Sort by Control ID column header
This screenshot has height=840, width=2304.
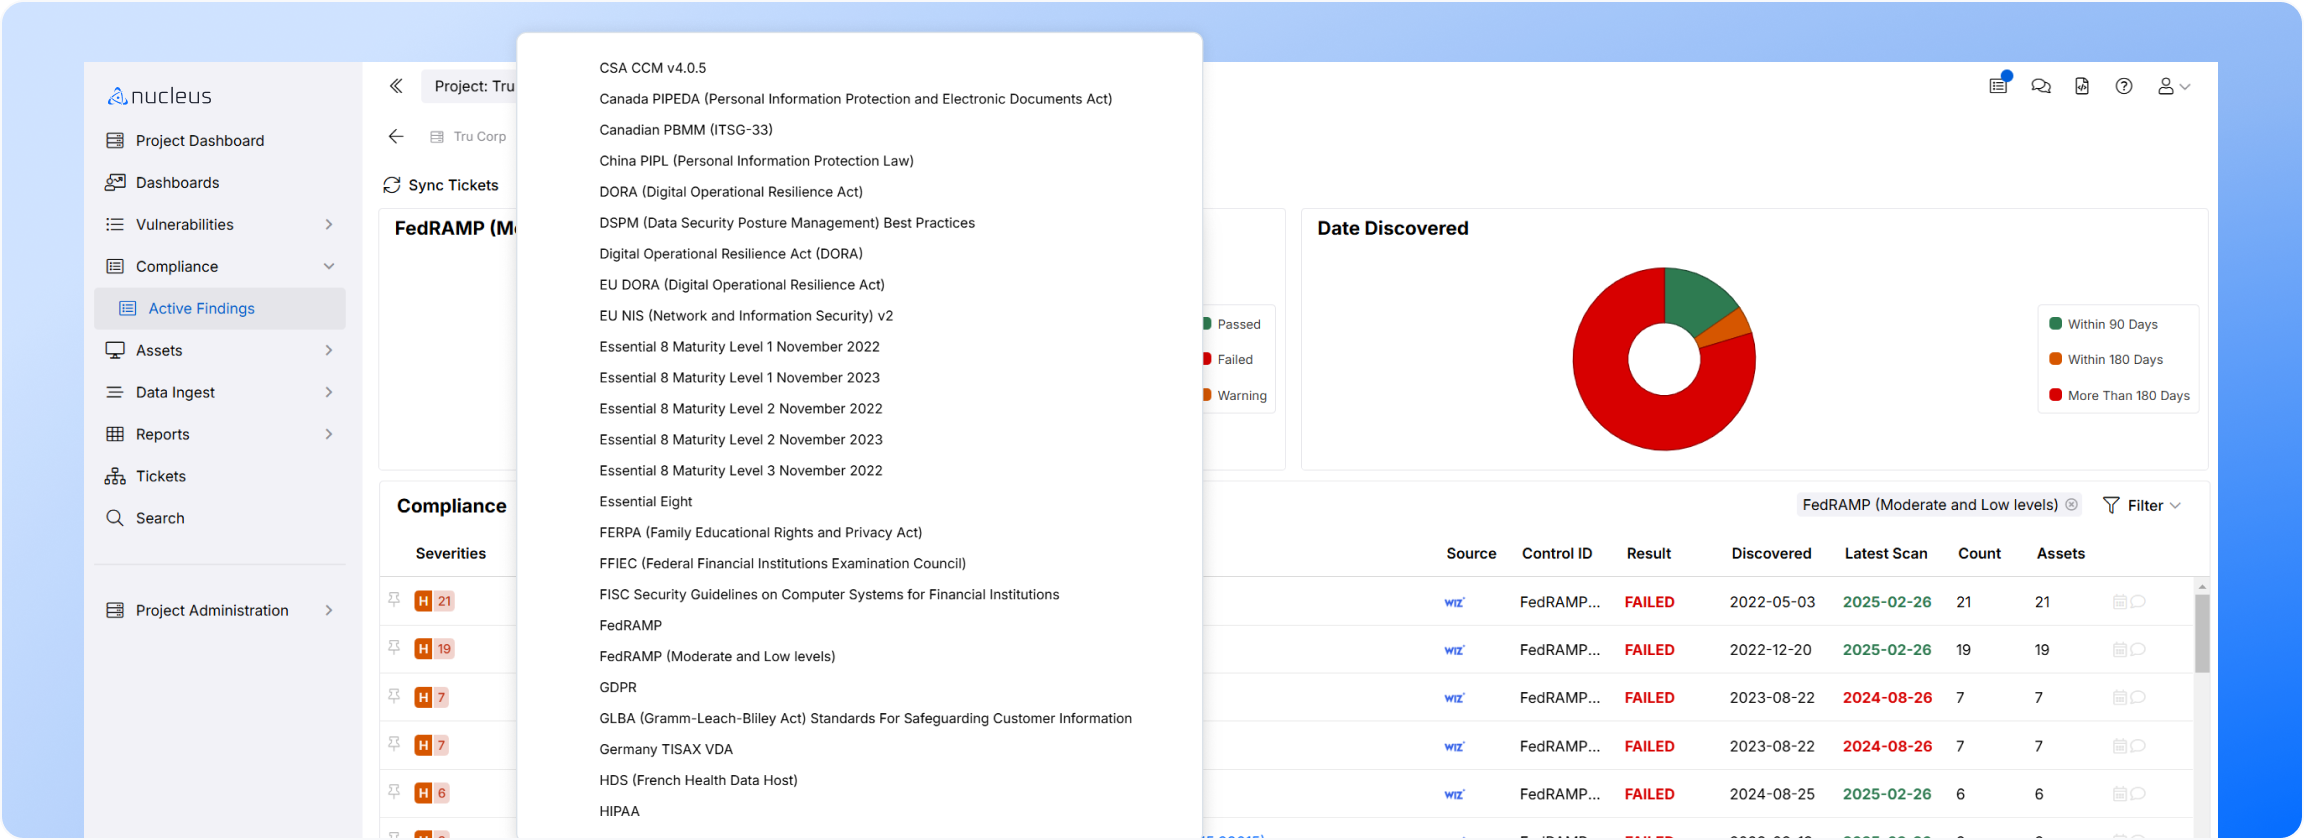coord(1557,554)
